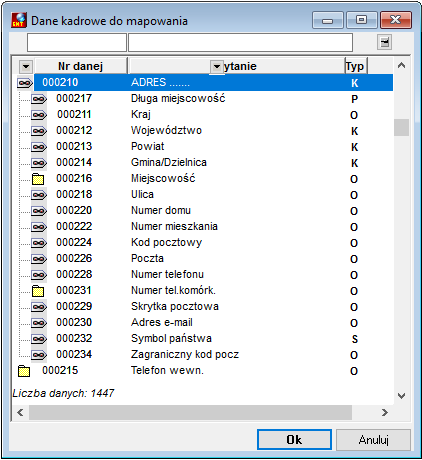Image resolution: width=422 pixels, height=460 pixels.
Task: Click the vertical scrollbar thumb
Action: coord(401,127)
